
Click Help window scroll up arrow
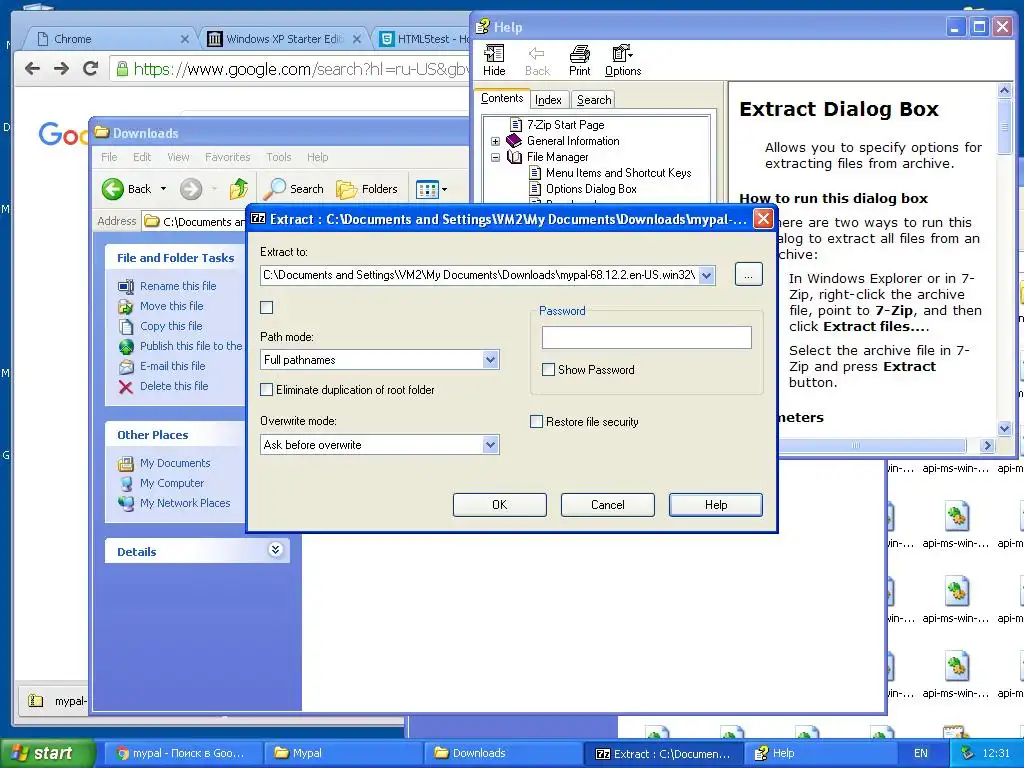[1004, 91]
